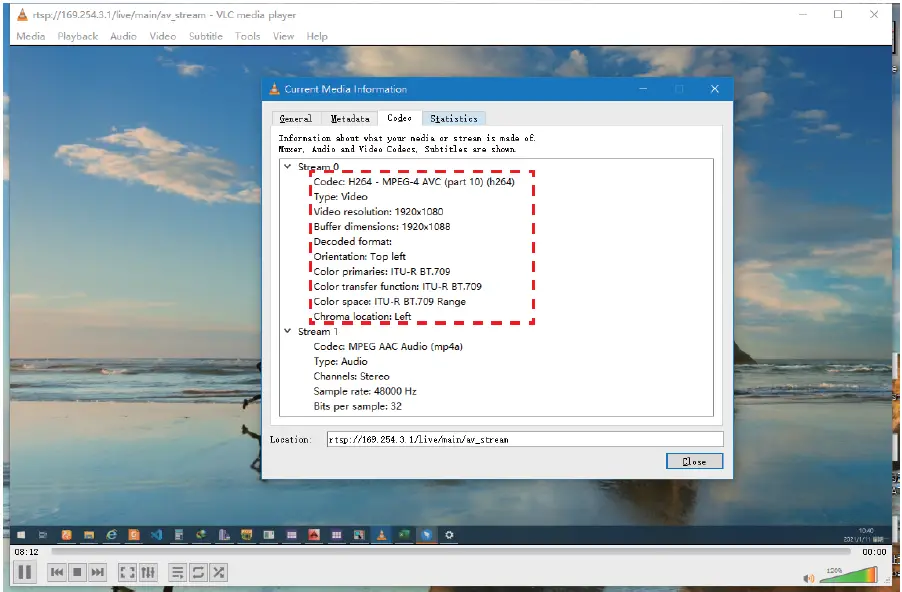Collapse the Stream 1 tree node

click(288, 331)
